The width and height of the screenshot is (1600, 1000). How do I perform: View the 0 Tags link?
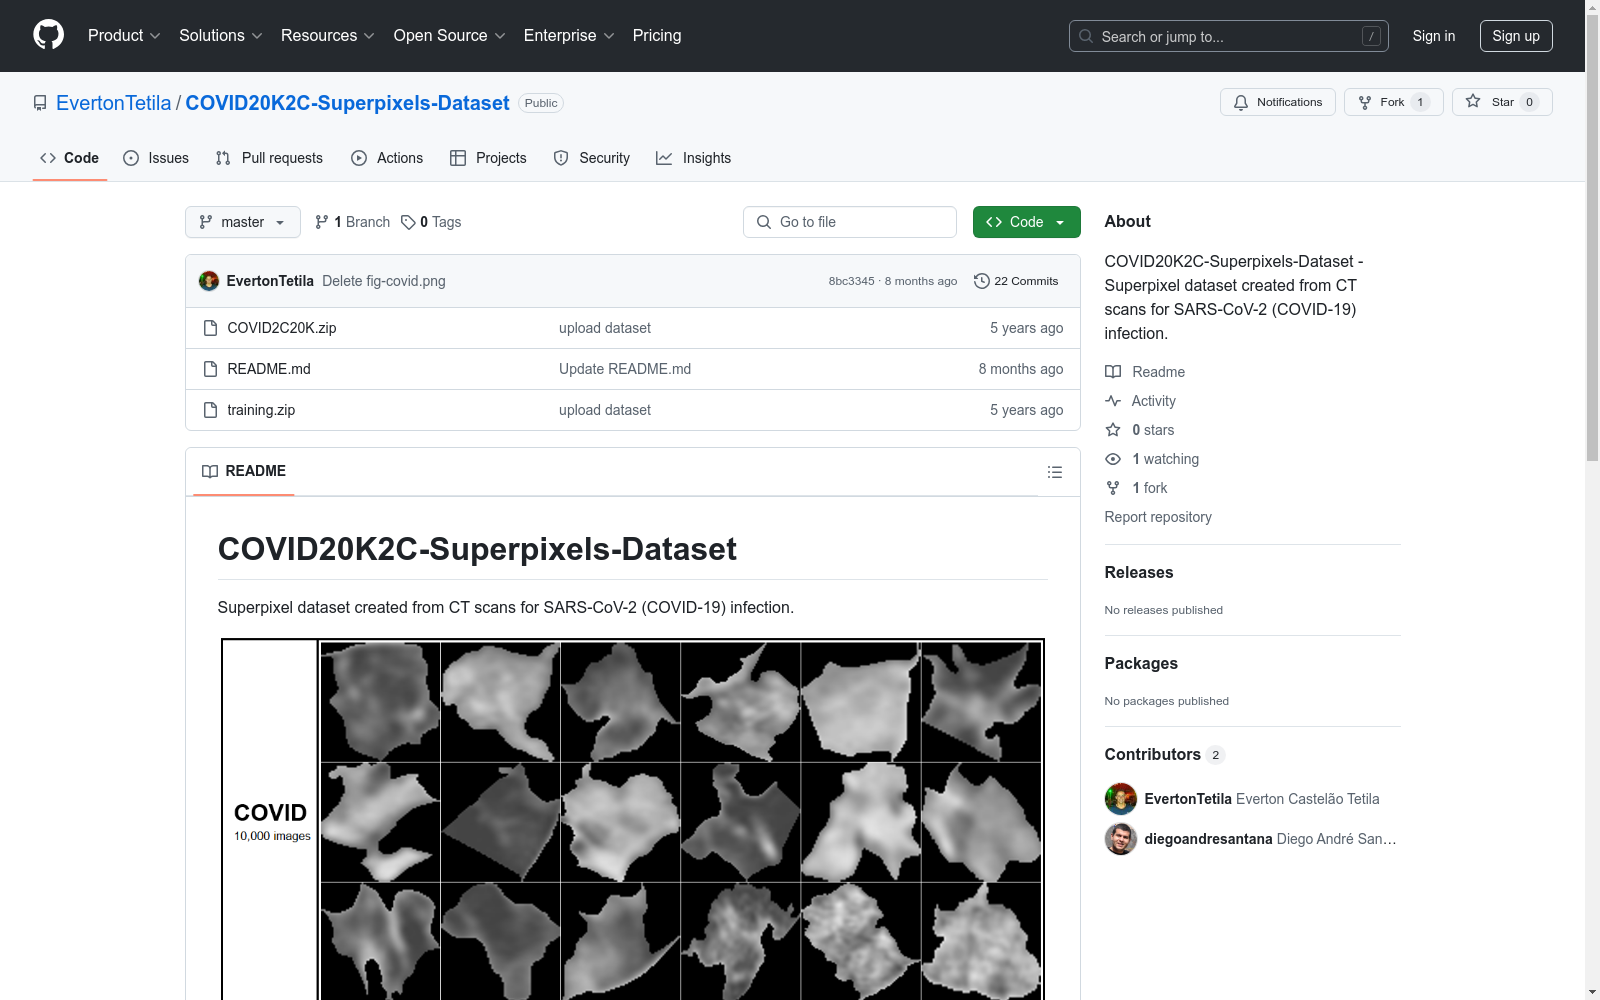tap(431, 222)
